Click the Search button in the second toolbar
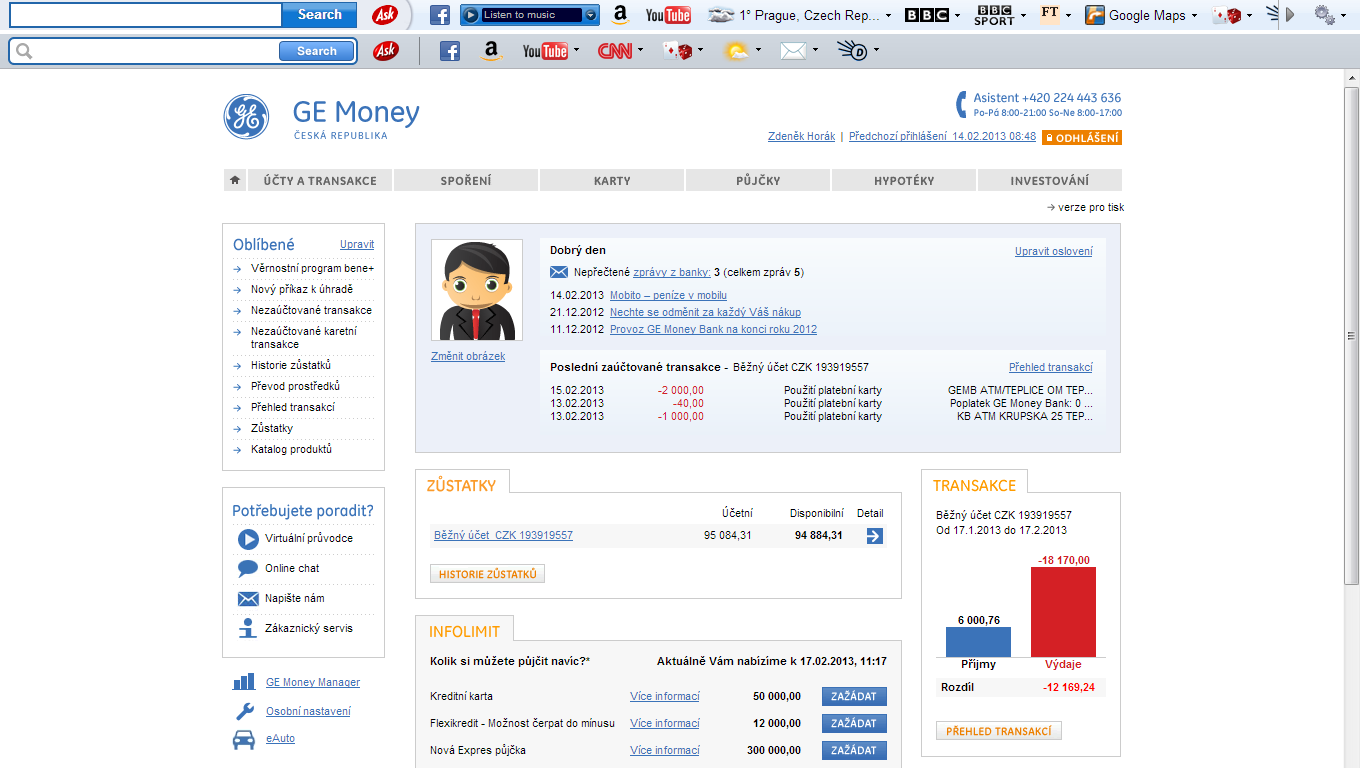1360x768 pixels. [x=317, y=51]
